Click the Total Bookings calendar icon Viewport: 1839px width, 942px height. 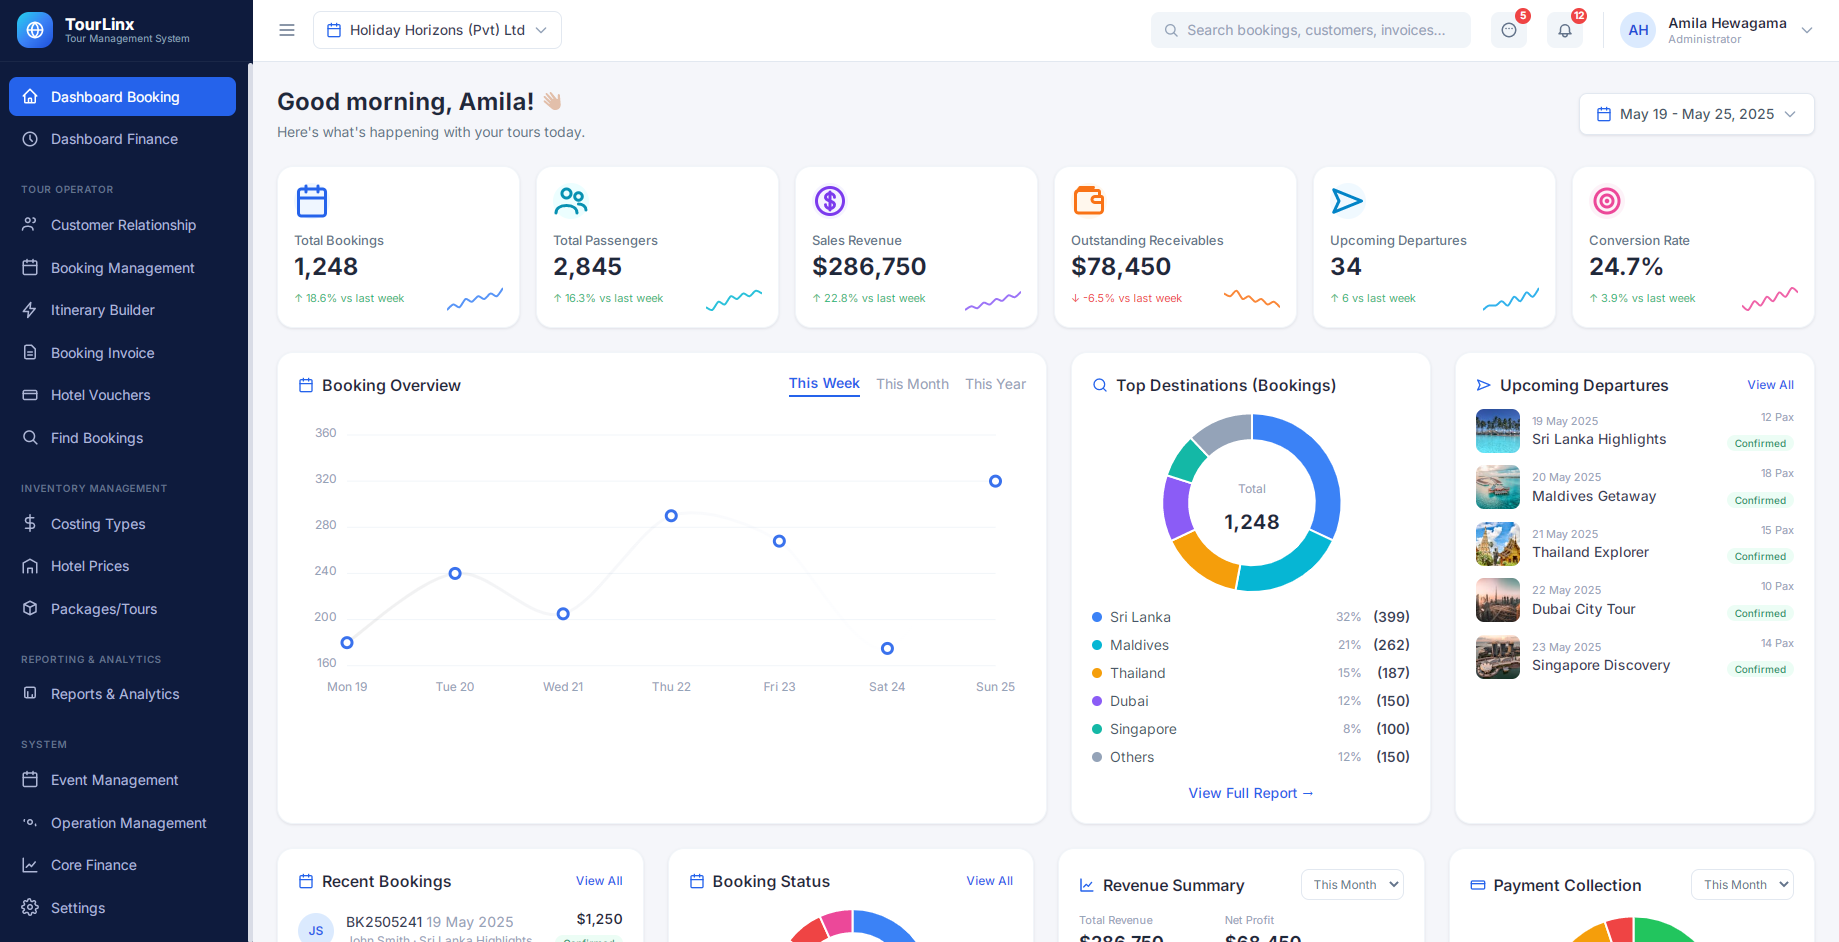tap(312, 201)
